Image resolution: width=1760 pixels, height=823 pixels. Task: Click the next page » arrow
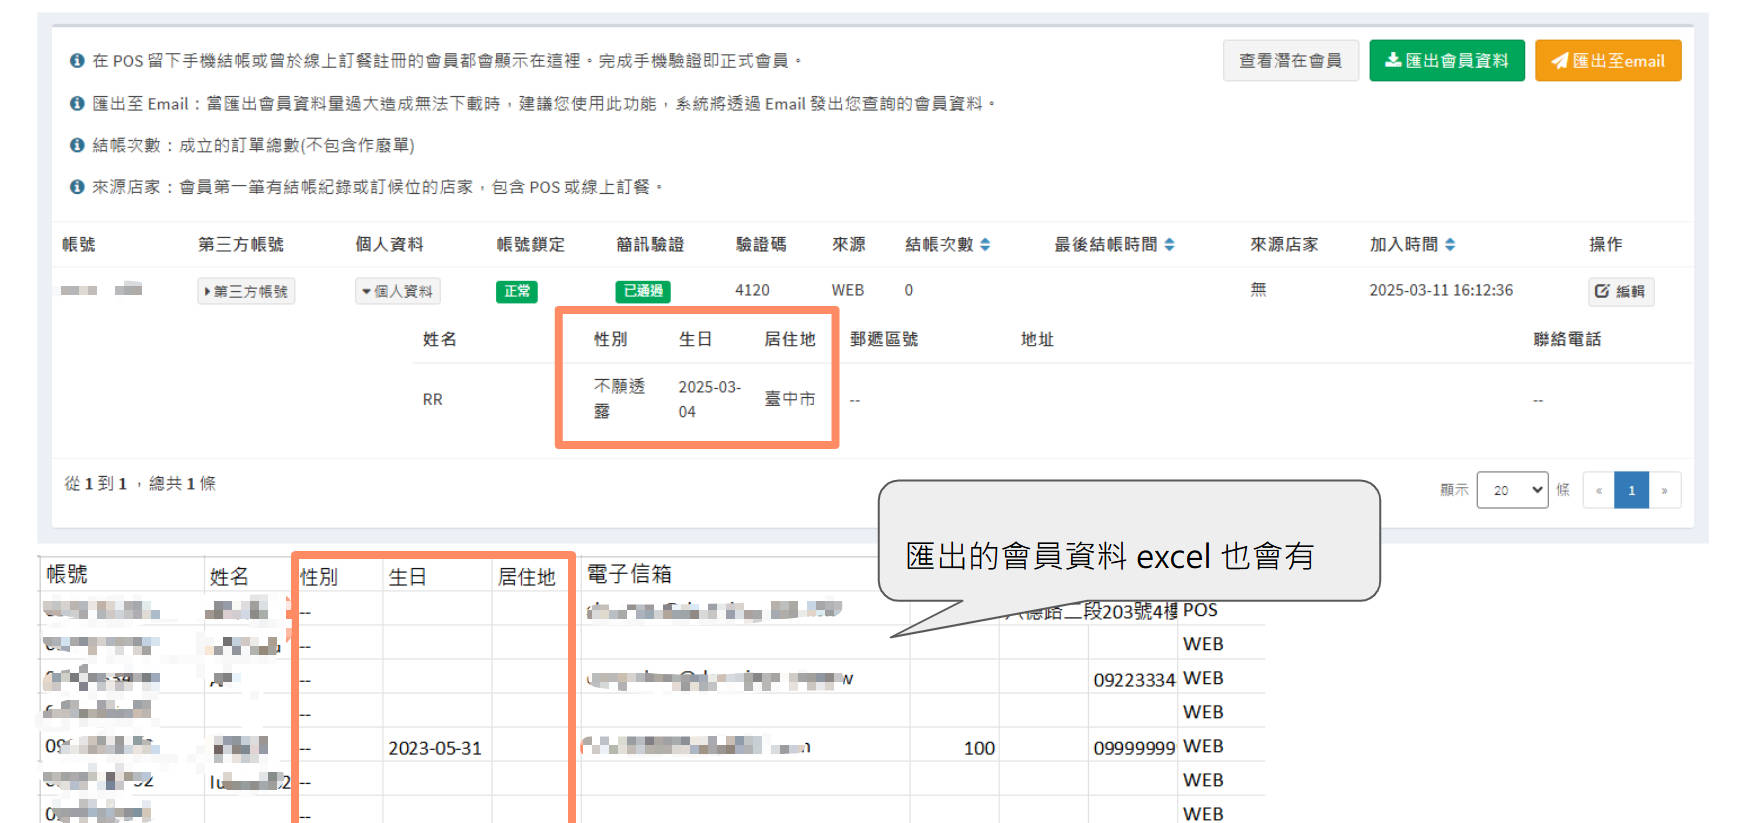pos(1664,490)
